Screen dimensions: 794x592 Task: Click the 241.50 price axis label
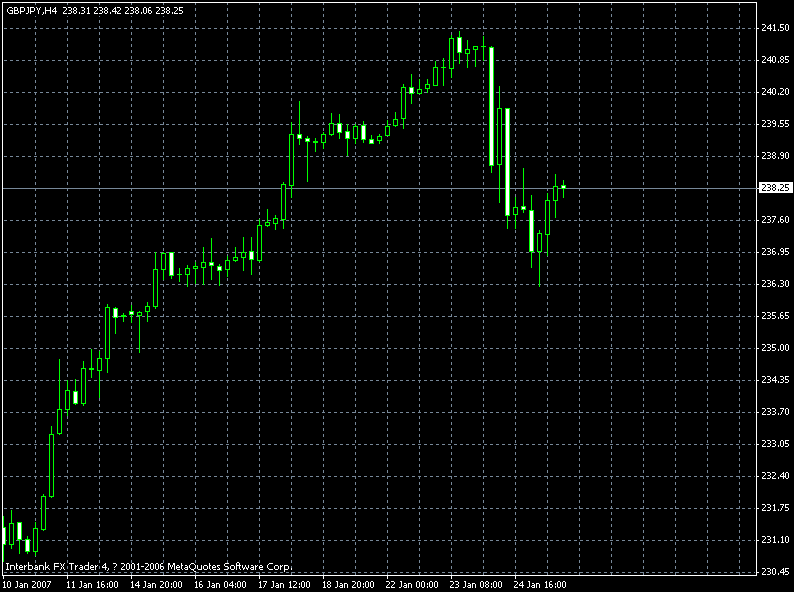pyautogui.click(x=775, y=28)
